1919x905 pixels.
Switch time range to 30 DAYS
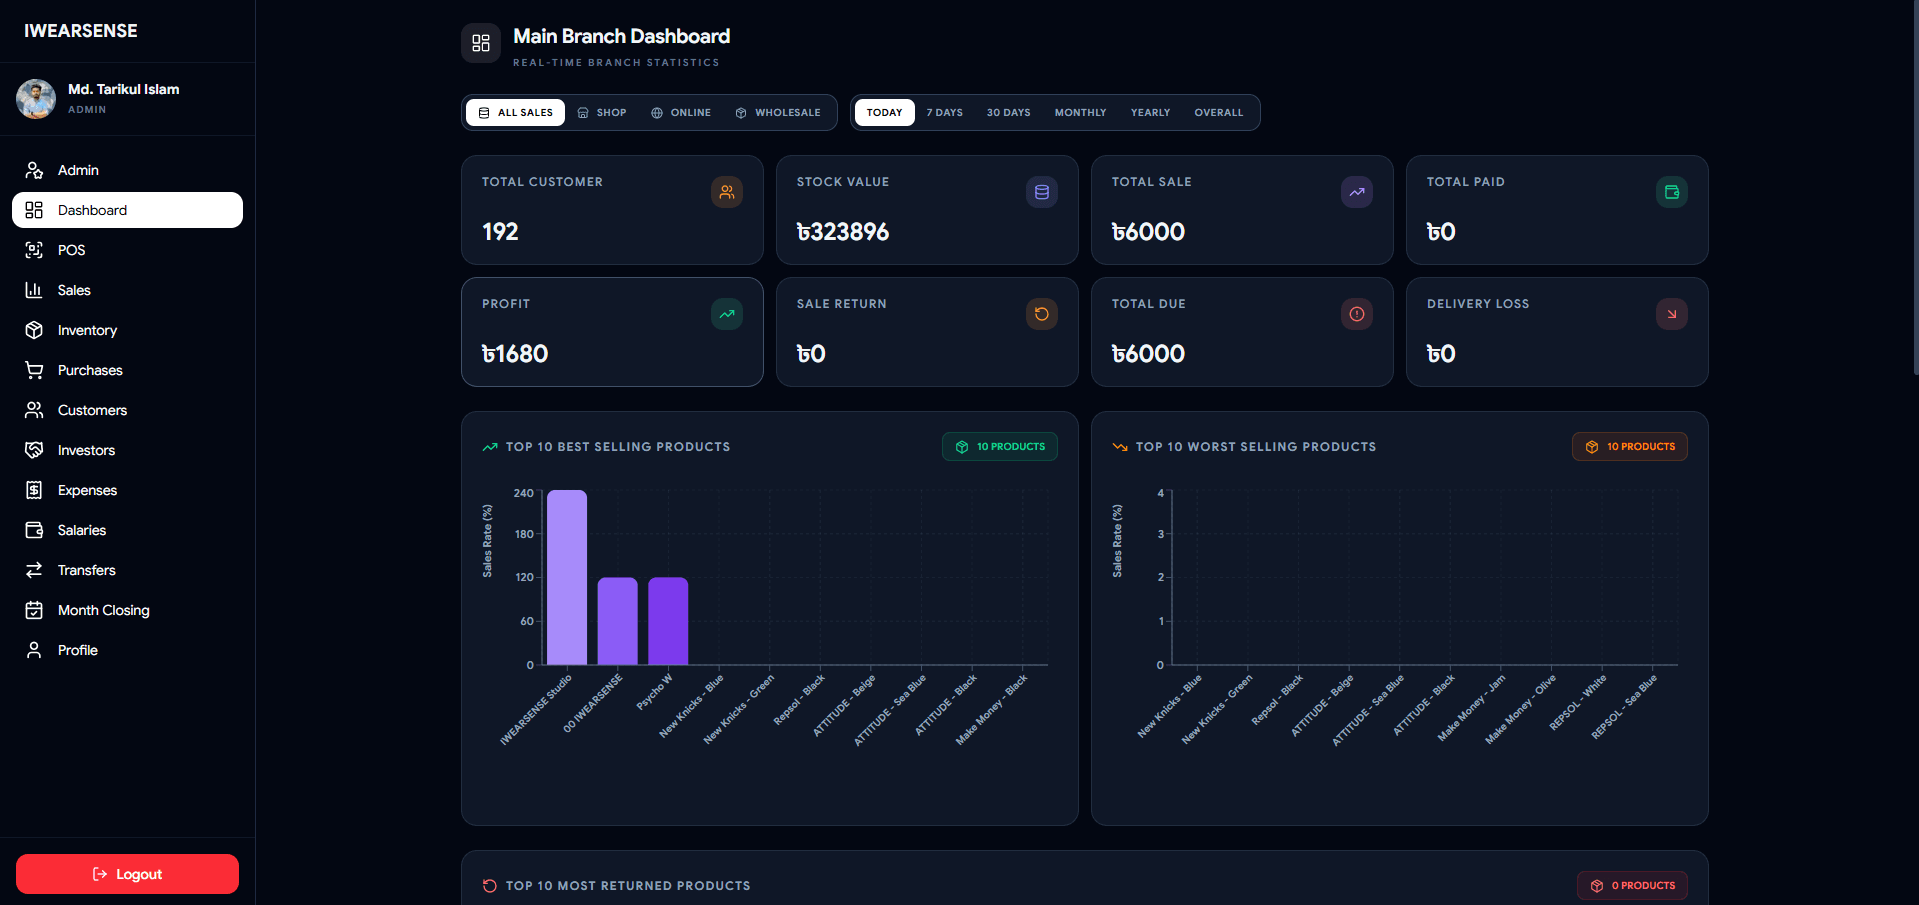pyautogui.click(x=1008, y=112)
